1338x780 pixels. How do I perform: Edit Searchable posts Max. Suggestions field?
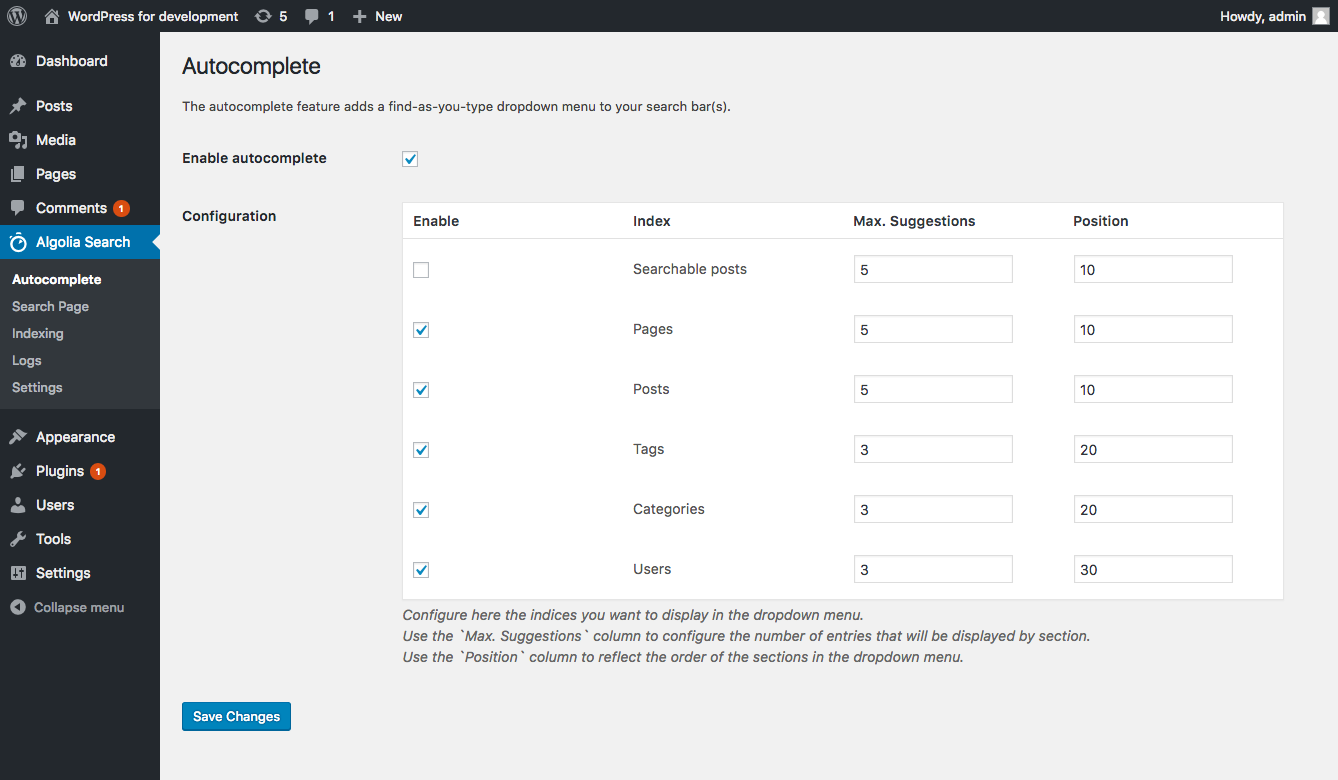pyautogui.click(x=933, y=269)
